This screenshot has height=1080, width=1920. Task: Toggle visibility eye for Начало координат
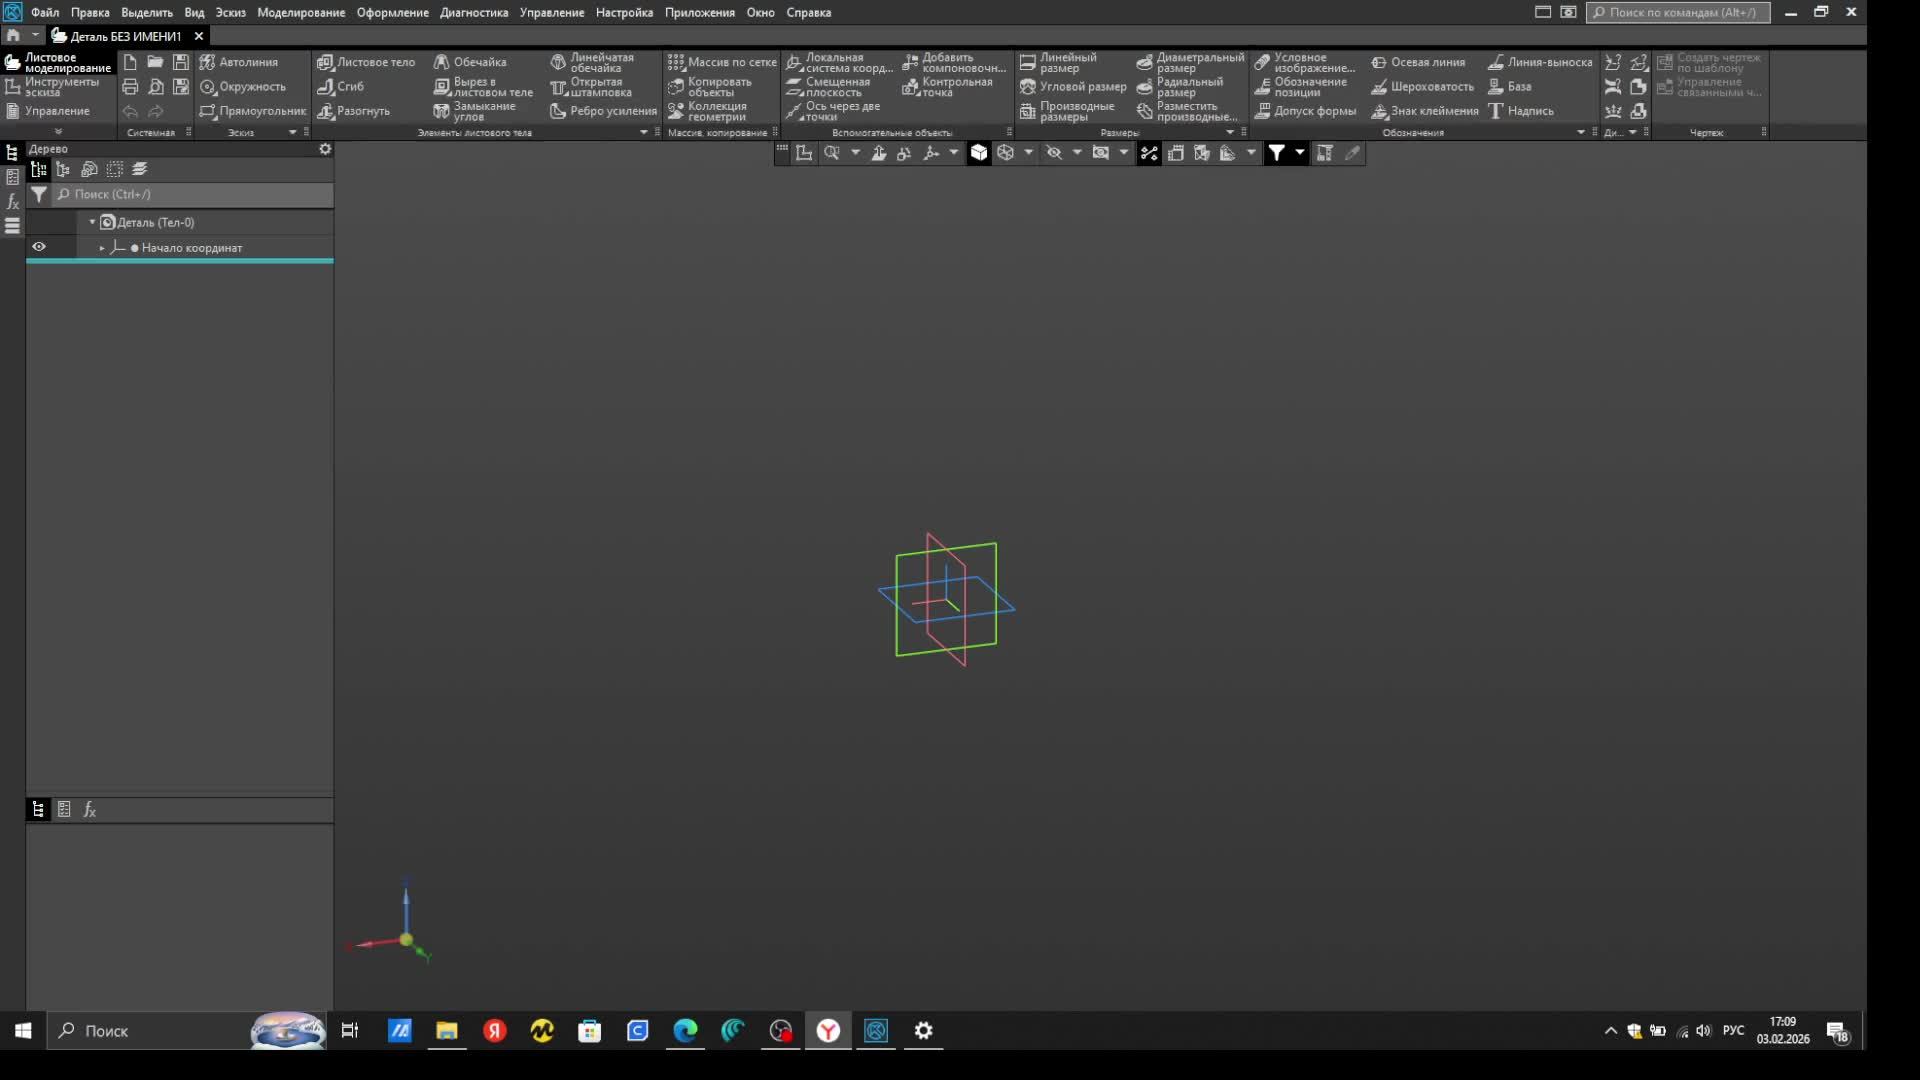pyautogui.click(x=39, y=247)
